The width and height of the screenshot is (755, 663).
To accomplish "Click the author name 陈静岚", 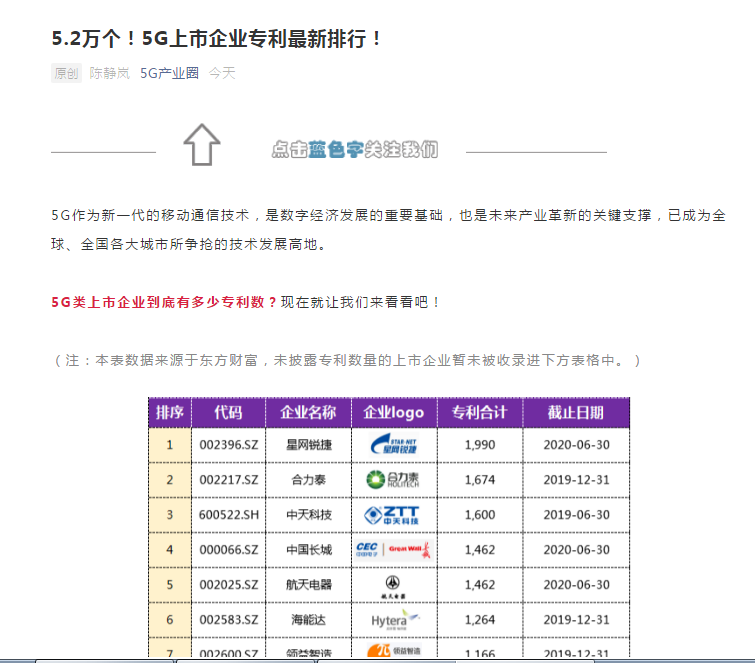I will point(109,73).
